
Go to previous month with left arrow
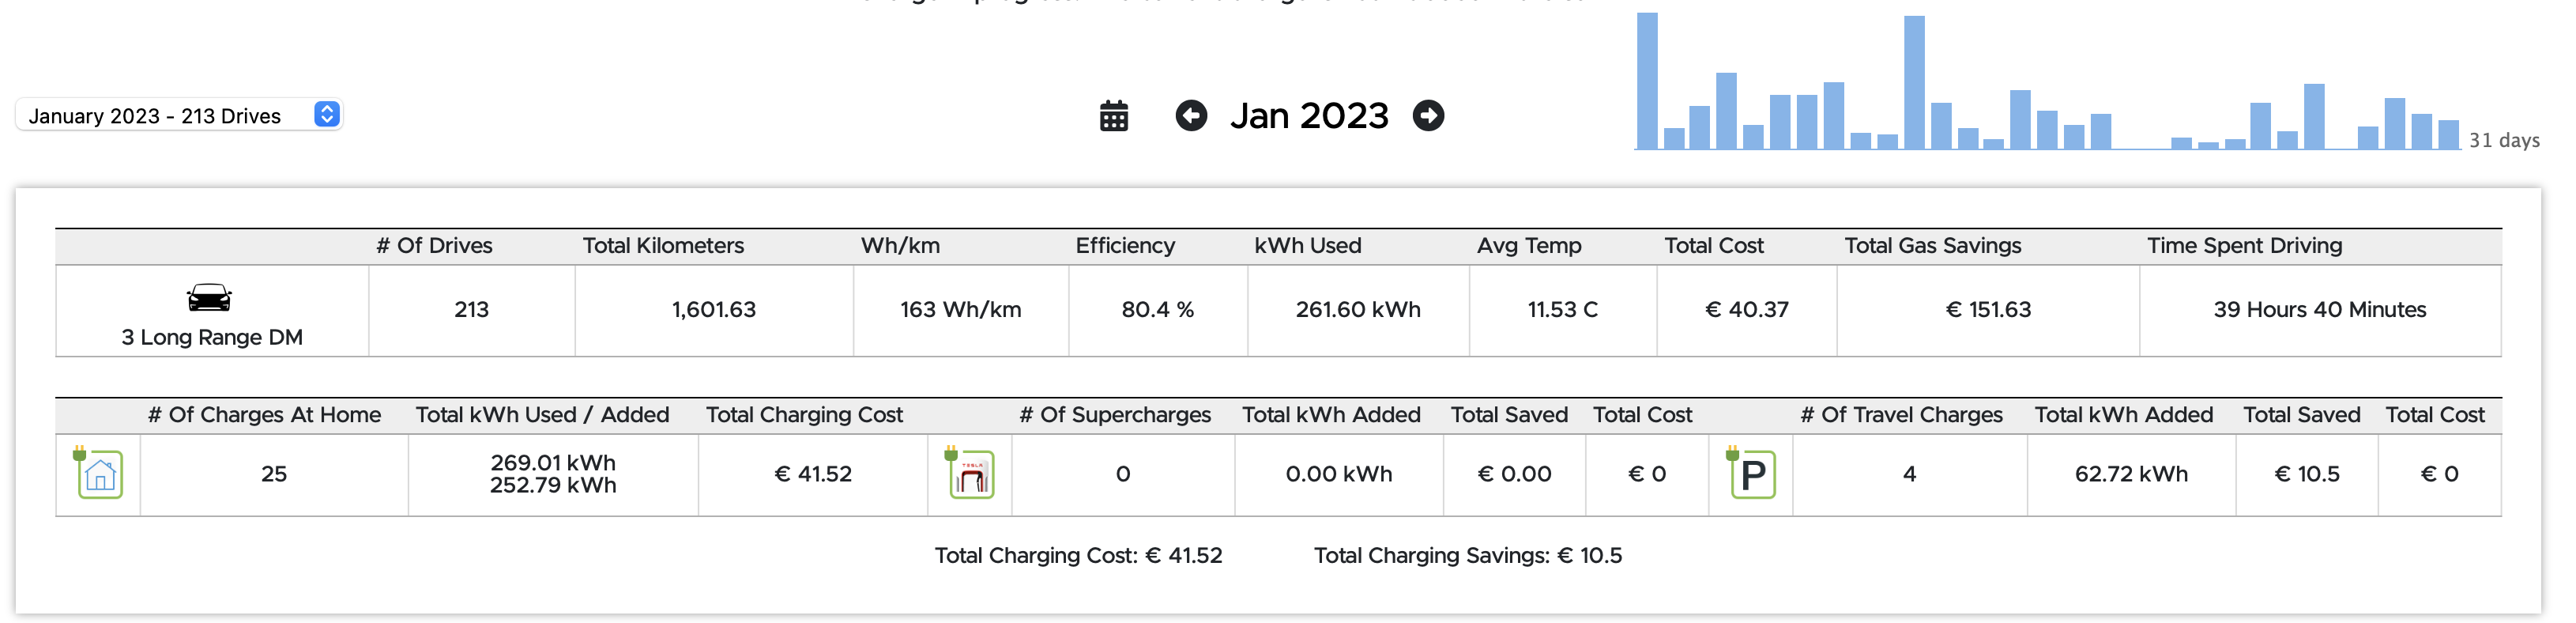click(1190, 116)
